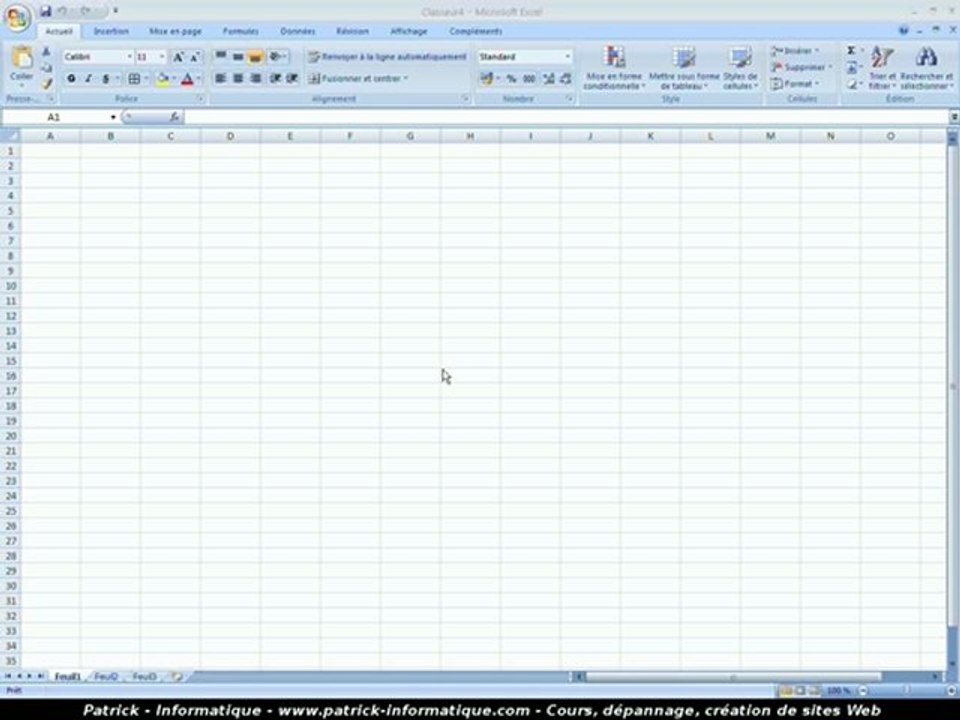Increase decimal places
The height and width of the screenshot is (720, 960).
549,78
